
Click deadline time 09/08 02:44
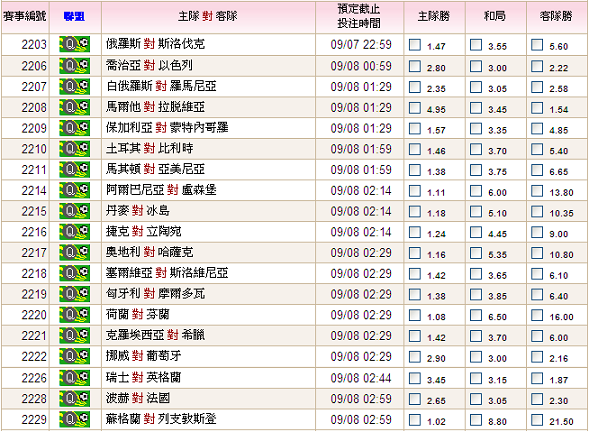[x=361, y=378]
